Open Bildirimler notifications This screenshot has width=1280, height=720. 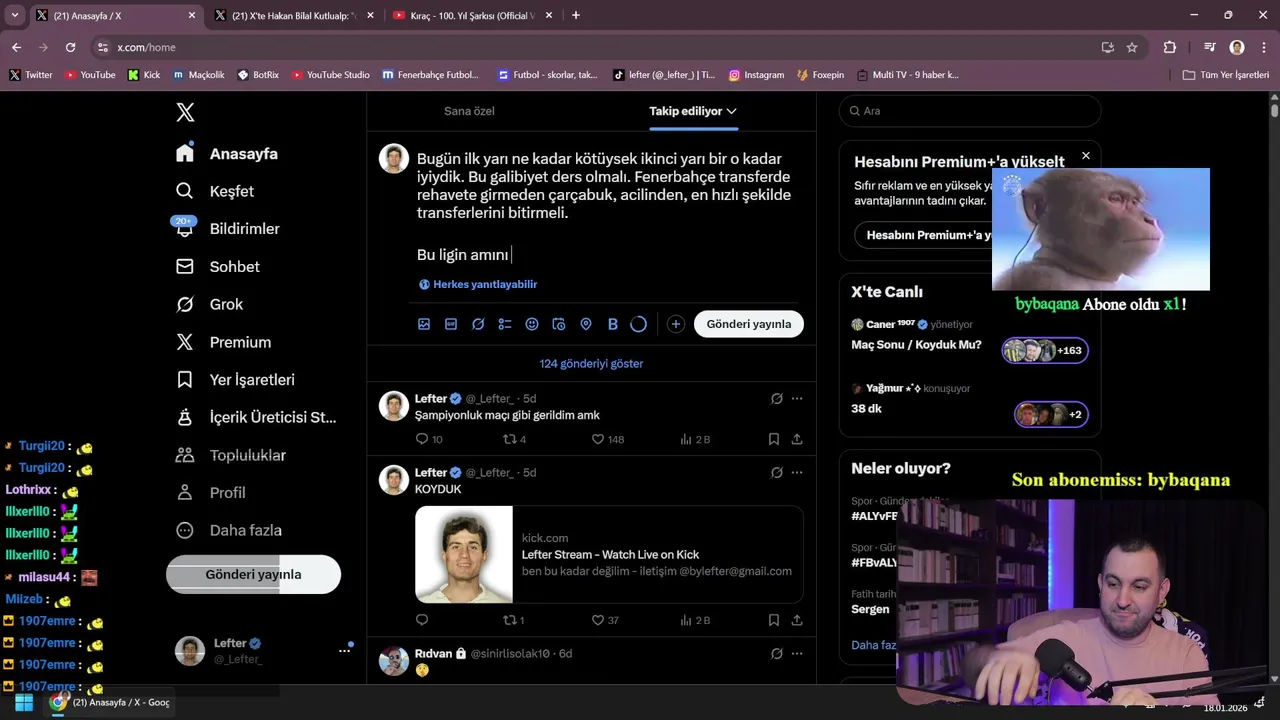point(227,229)
